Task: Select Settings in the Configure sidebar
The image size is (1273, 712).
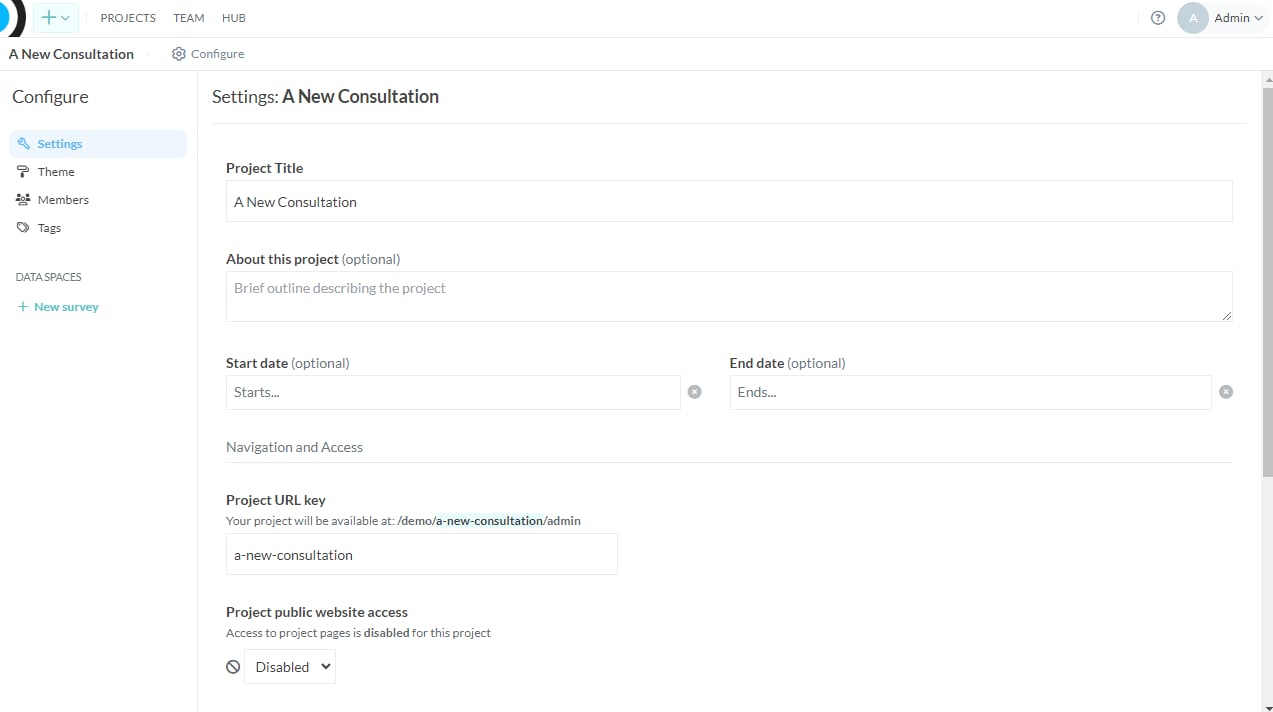Action: pyautogui.click(x=98, y=144)
